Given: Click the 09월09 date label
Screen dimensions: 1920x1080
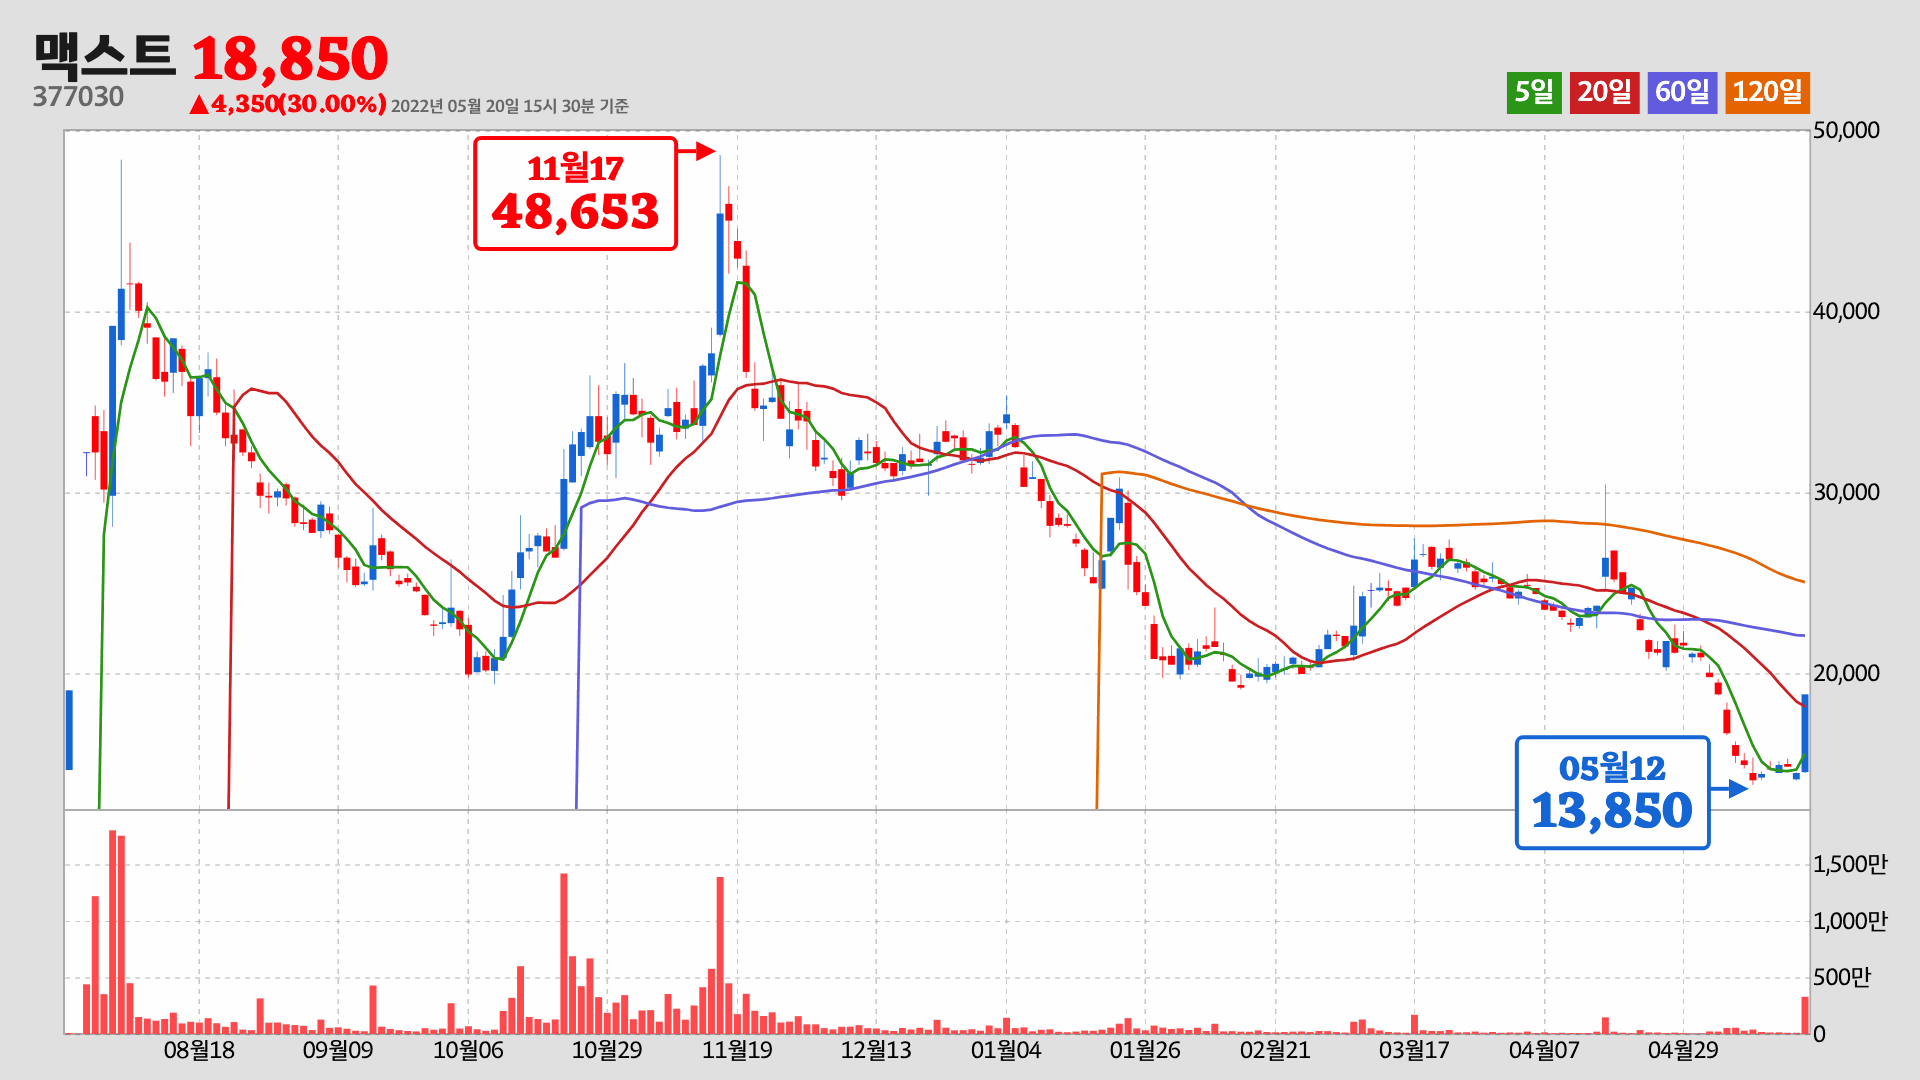Looking at the screenshot, I should 338,1050.
